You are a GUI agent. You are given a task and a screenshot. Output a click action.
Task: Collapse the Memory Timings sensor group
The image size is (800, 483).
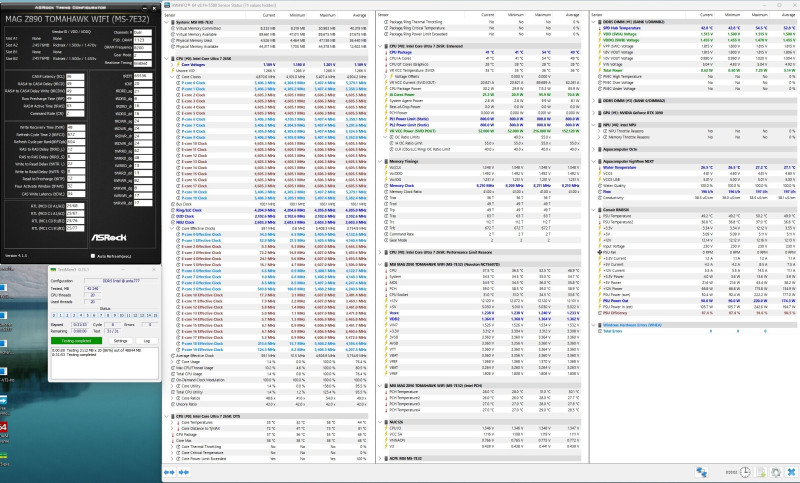pyautogui.click(x=380, y=161)
